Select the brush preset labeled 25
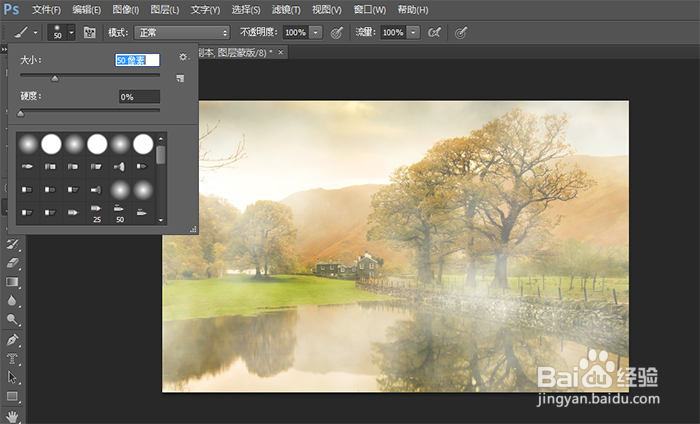 pyautogui.click(x=97, y=213)
